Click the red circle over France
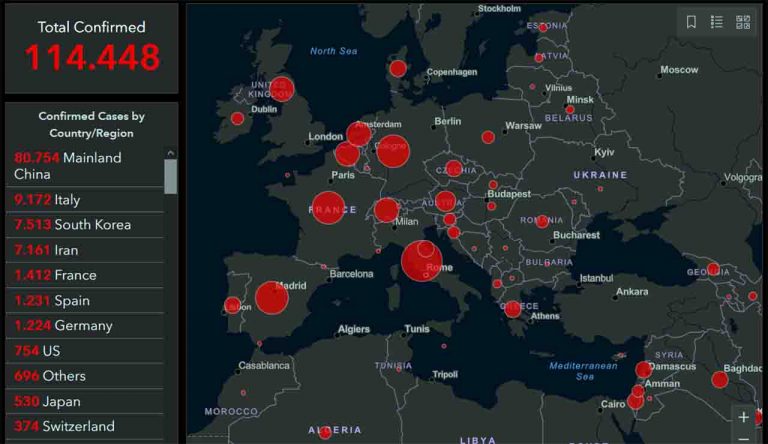Viewport: 768px width, 444px height. point(328,208)
